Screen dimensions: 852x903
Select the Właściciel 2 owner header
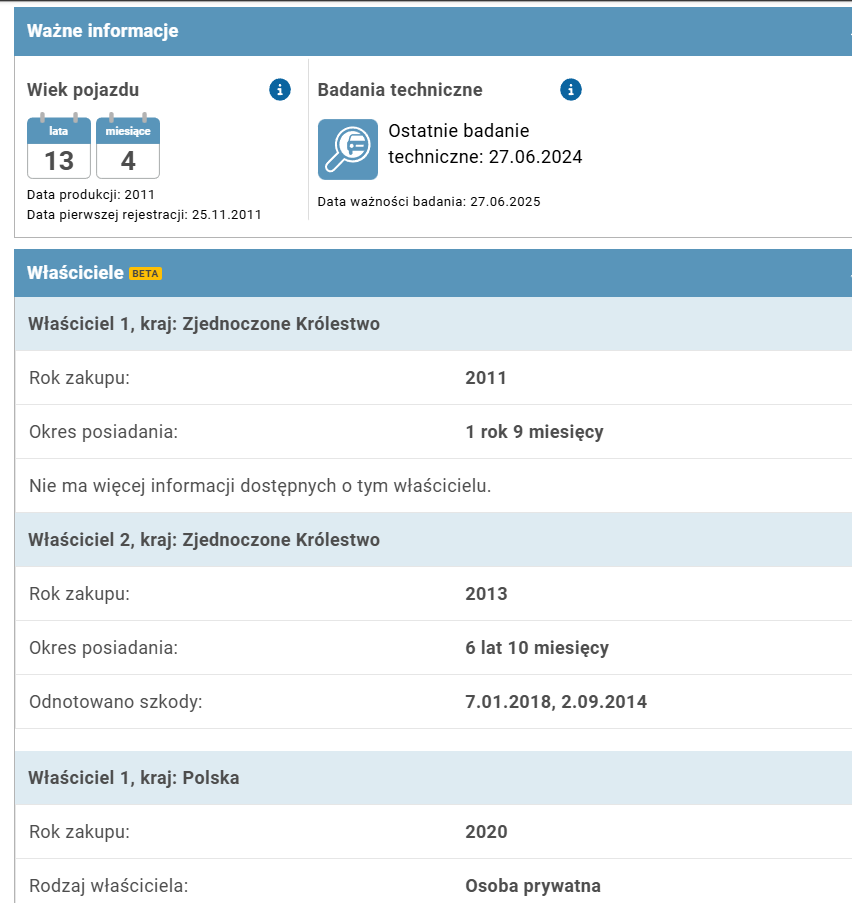(204, 540)
